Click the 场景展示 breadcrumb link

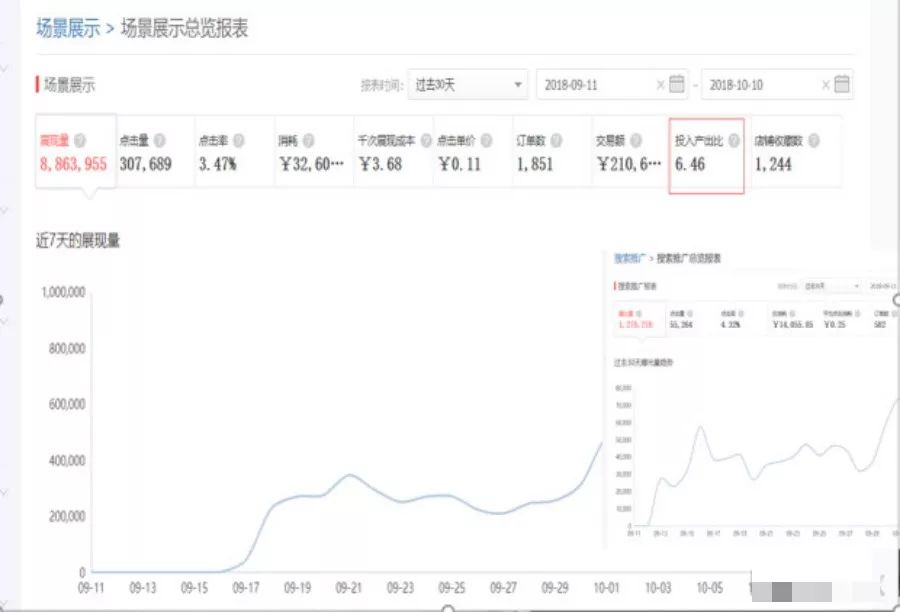(68, 30)
